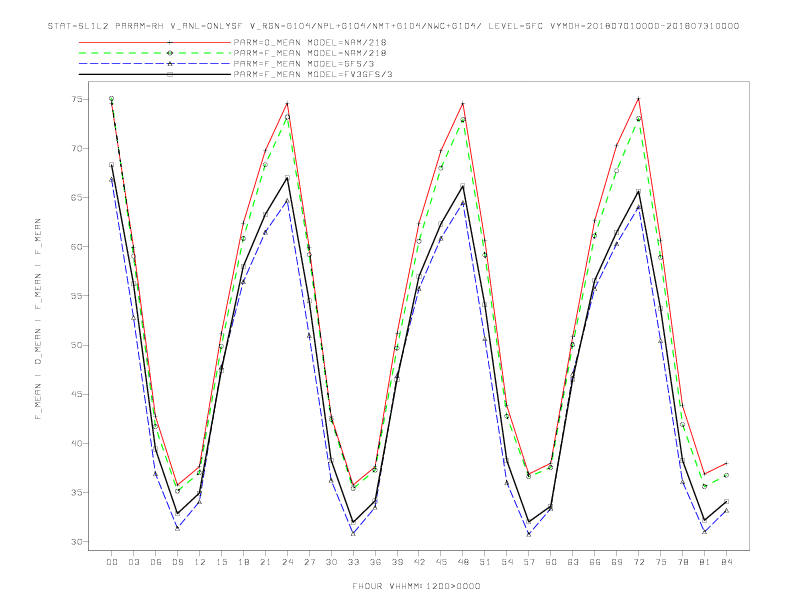Screen dimensions: 792x612
Task: Click y-axis tick label 55
Action: 76,296
